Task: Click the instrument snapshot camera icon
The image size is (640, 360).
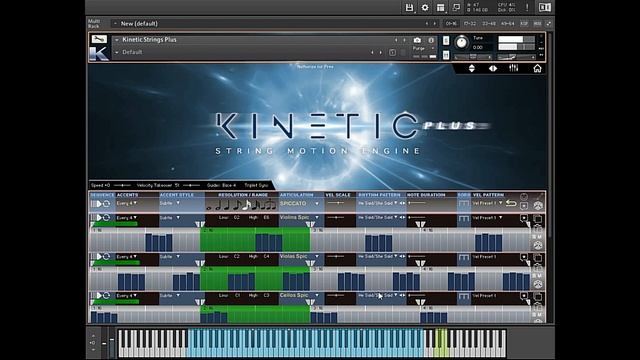Action: [x=417, y=40]
